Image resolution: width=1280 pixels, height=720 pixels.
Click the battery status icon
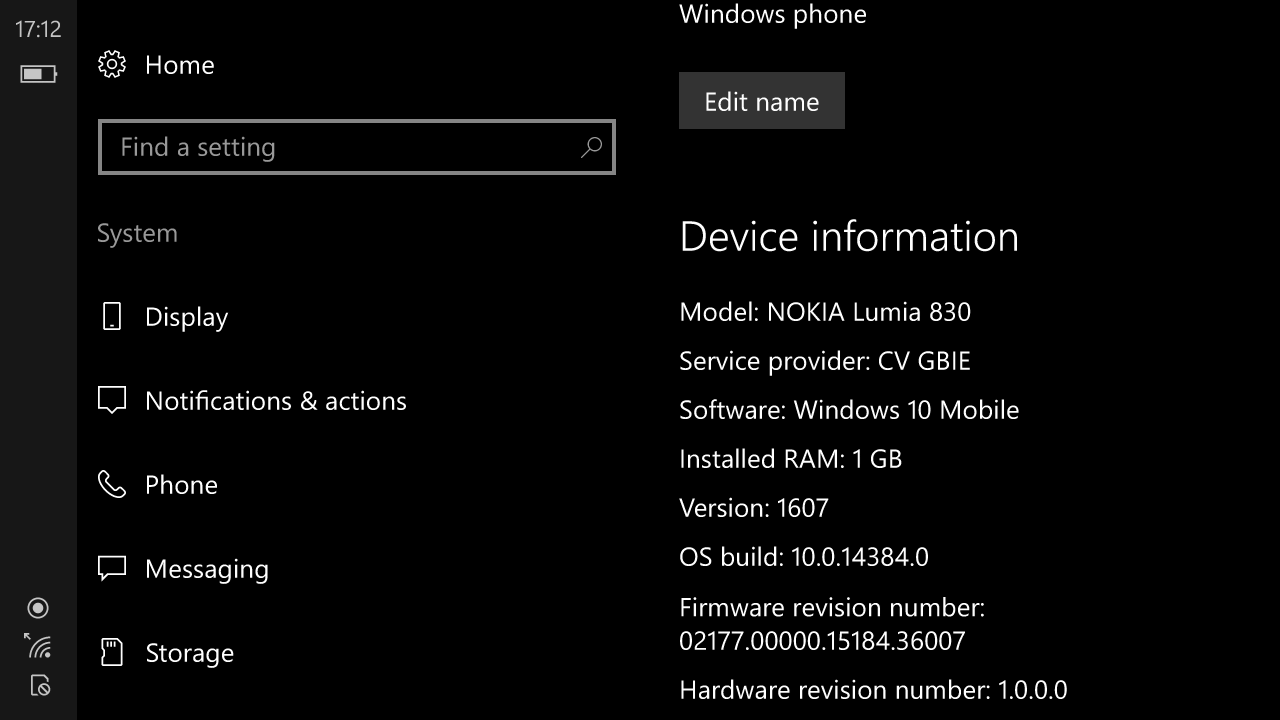(38, 74)
